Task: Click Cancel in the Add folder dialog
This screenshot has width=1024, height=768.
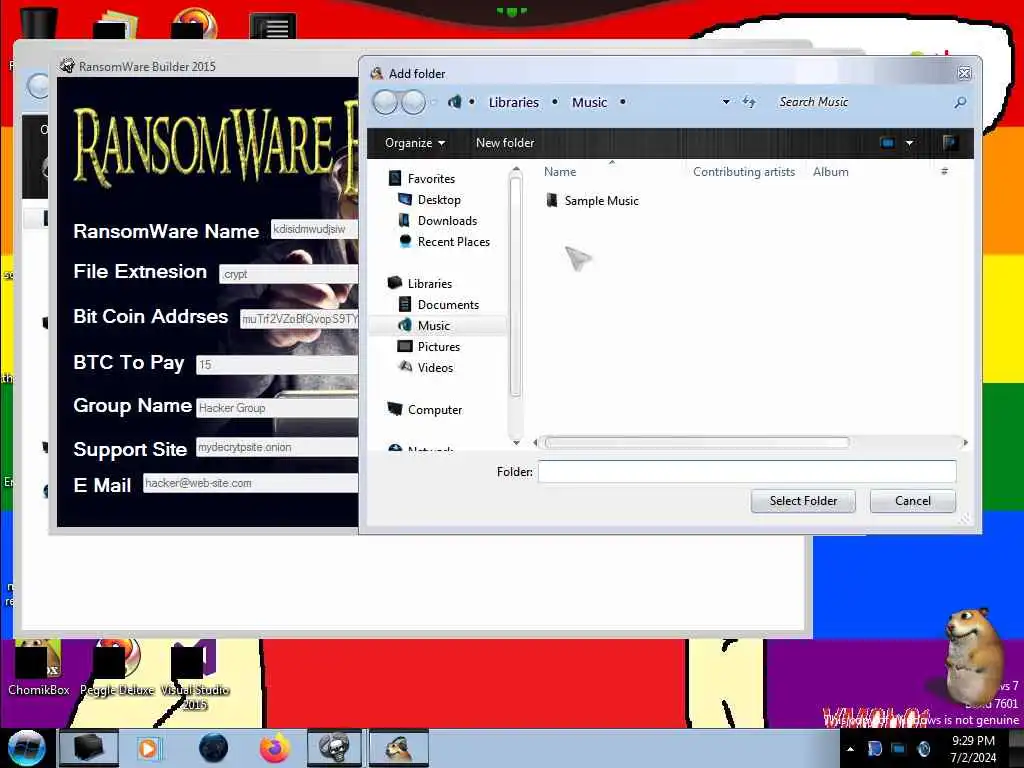Action: tap(912, 501)
